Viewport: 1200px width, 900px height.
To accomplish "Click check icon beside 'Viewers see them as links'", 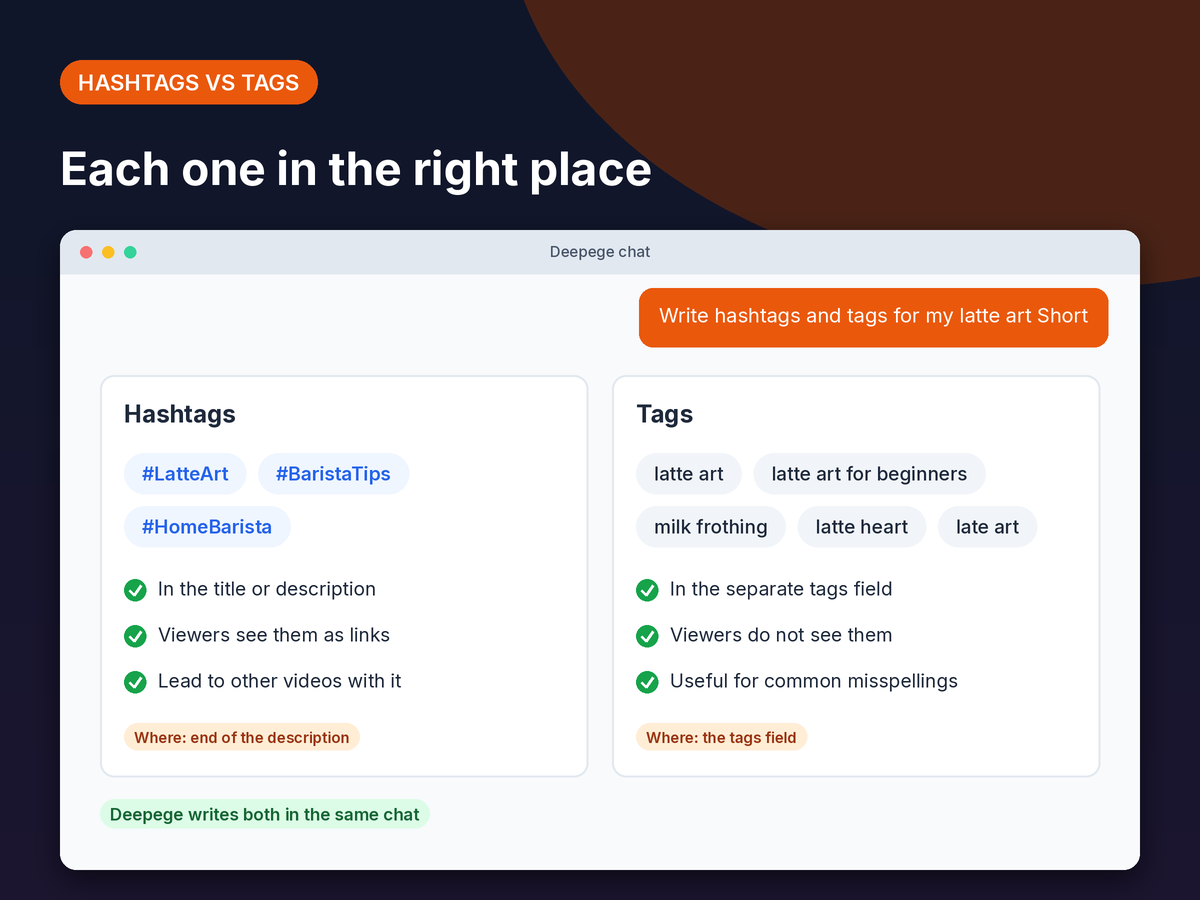I will coord(135,636).
